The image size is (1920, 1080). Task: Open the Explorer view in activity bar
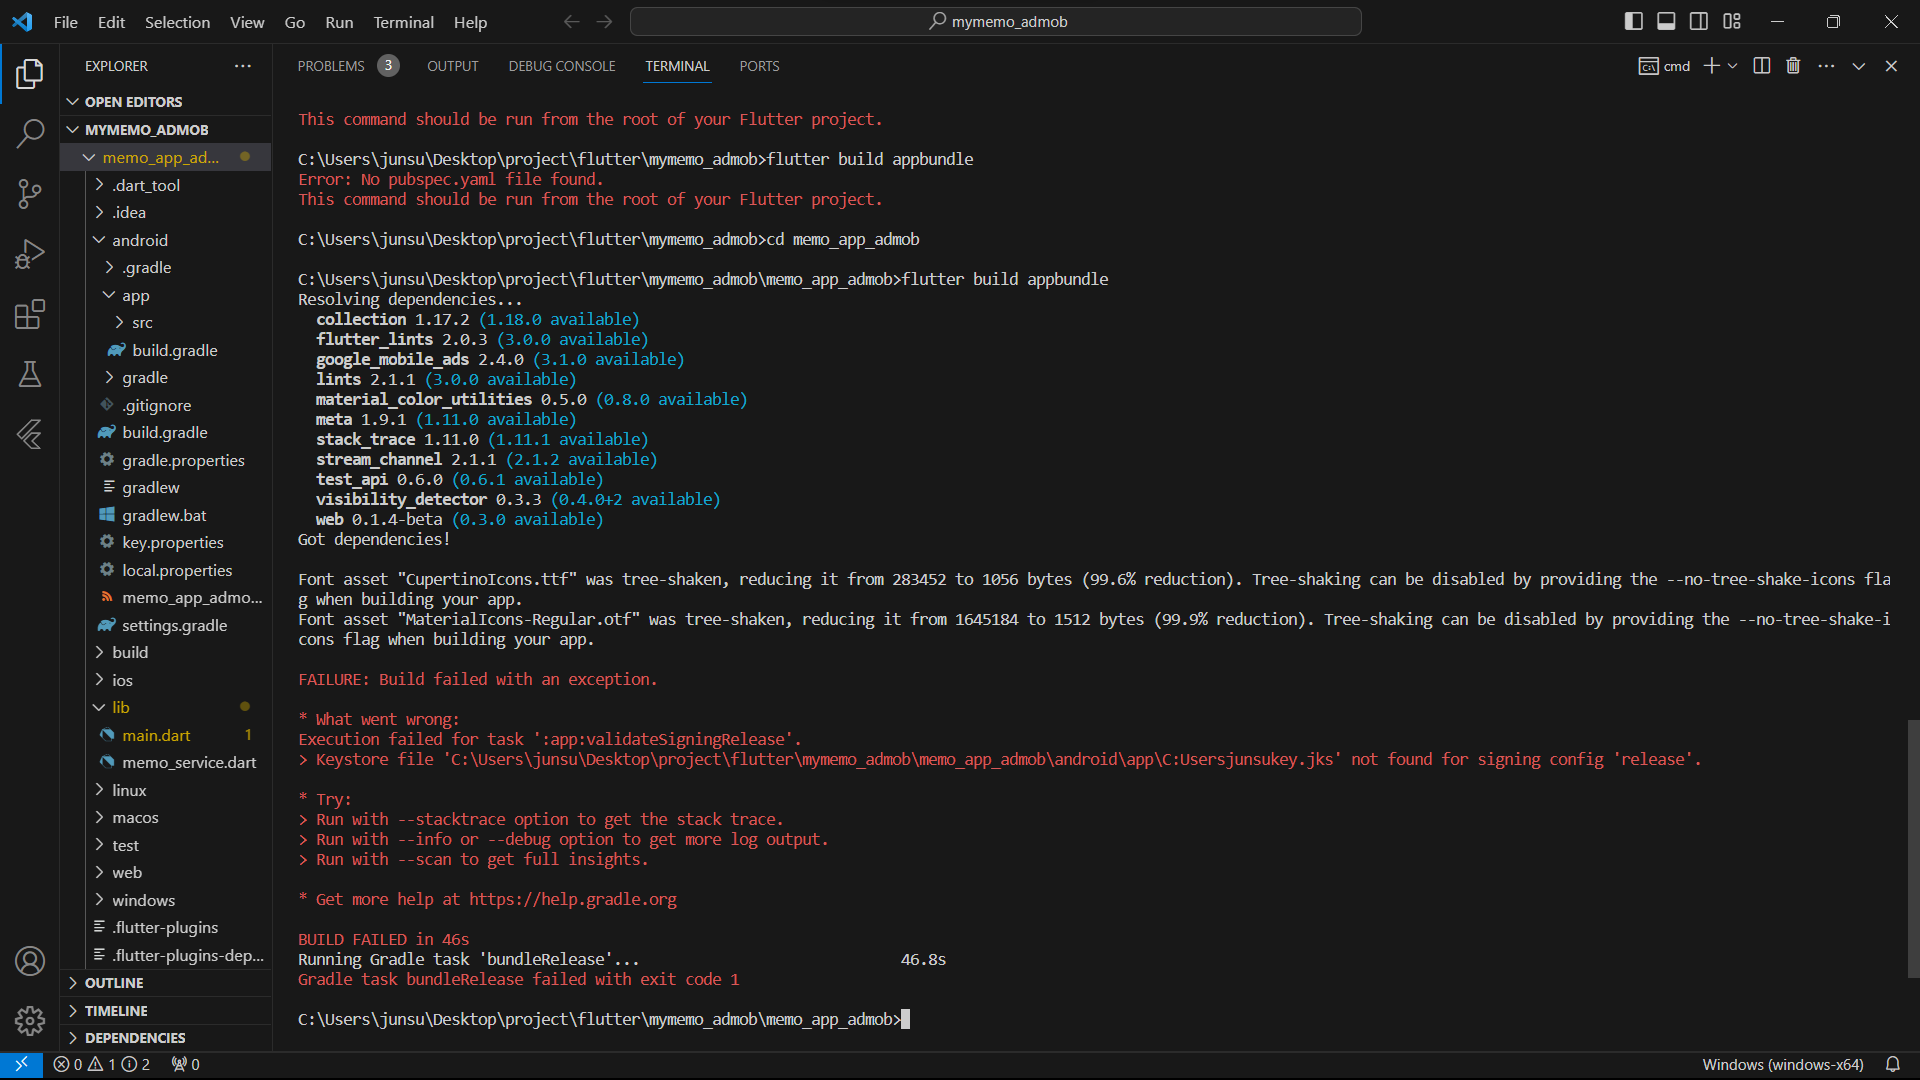pos(30,74)
